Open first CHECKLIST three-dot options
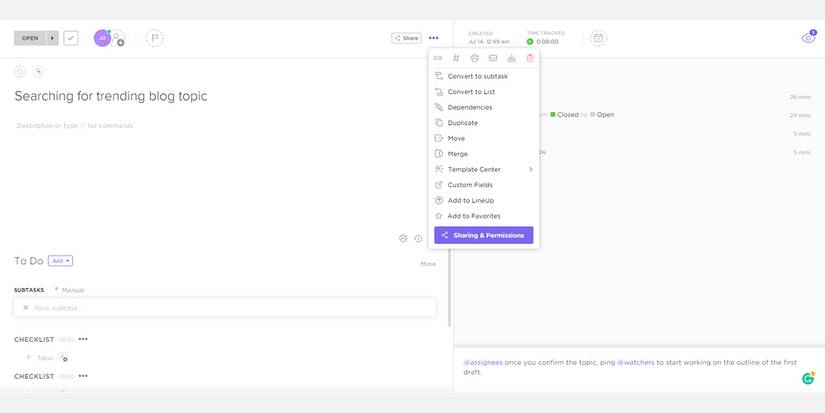825x413 pixels. (x=83, y=339)
